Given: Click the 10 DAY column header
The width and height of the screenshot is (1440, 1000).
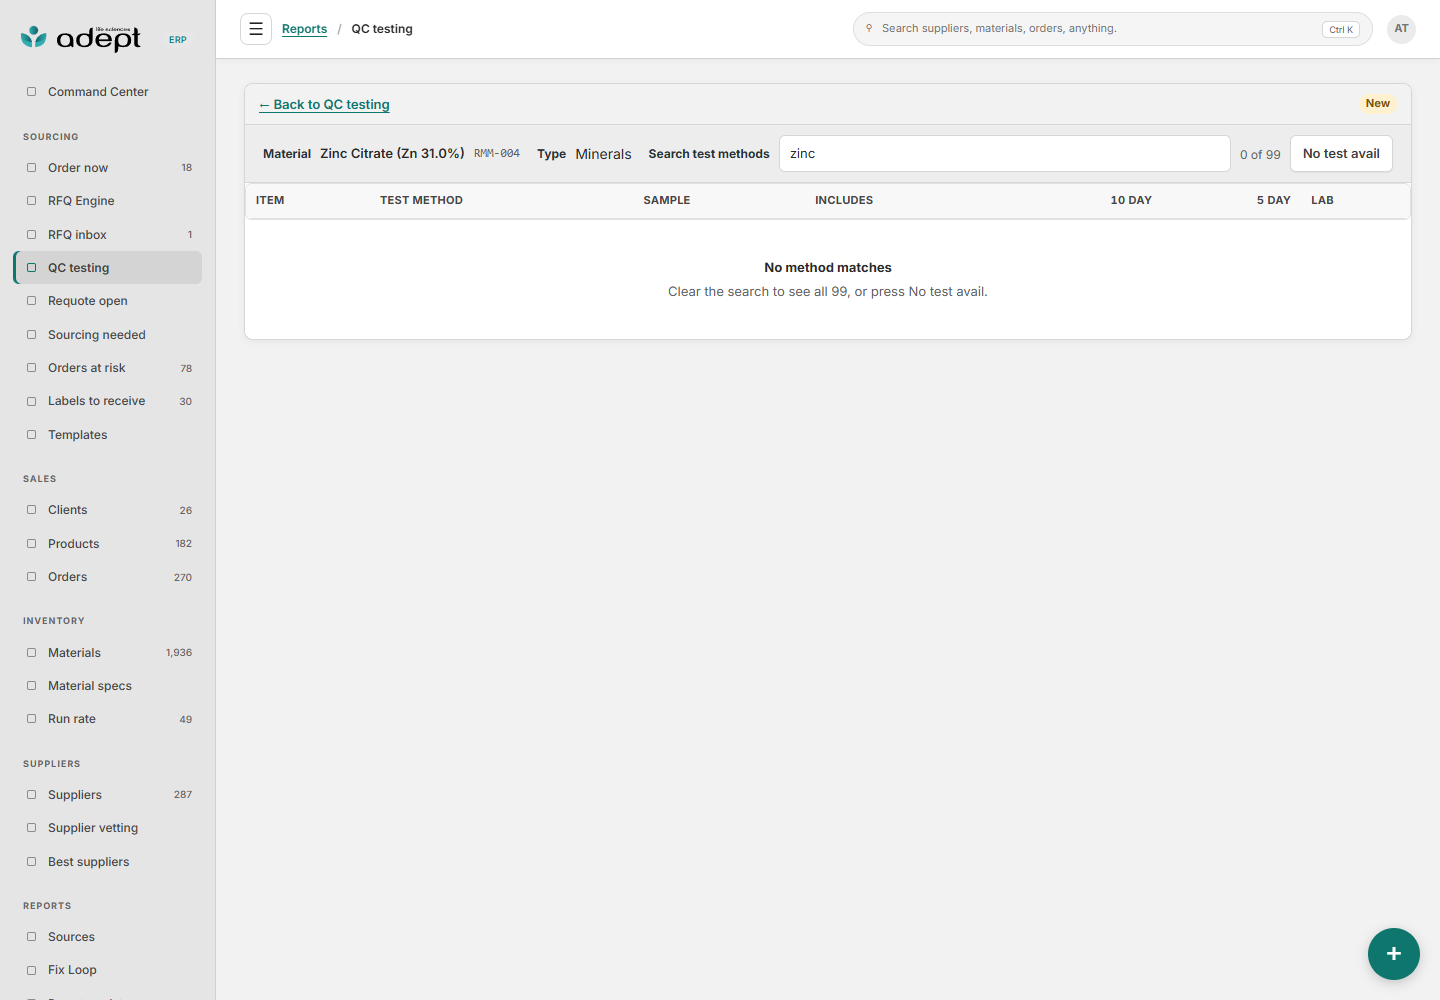Looking at the screenshot, I should tap(1131, 200).
